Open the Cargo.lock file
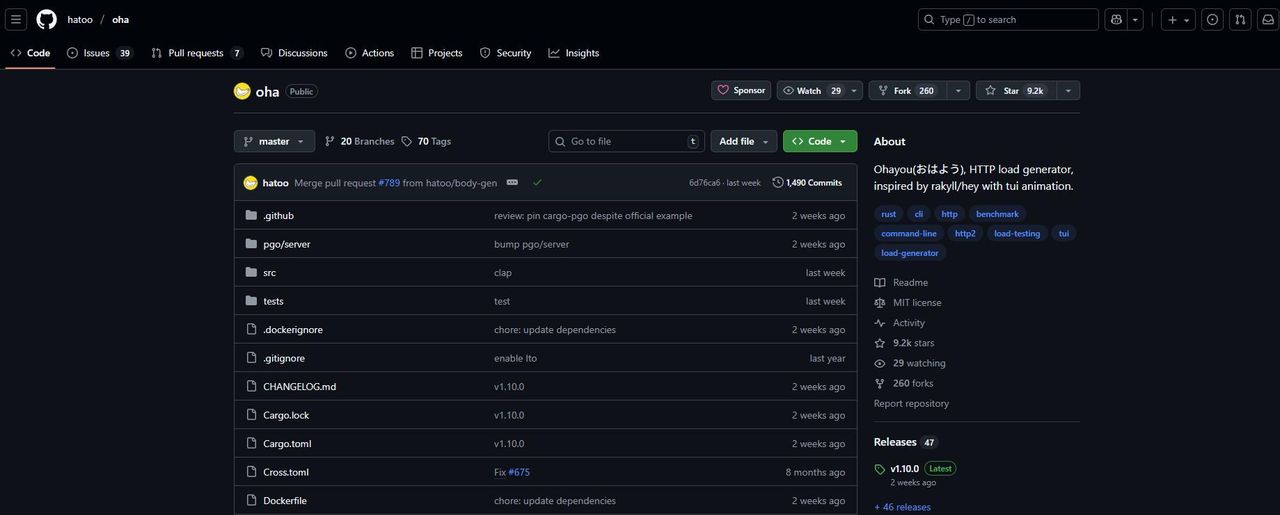 tap(286, 415)
